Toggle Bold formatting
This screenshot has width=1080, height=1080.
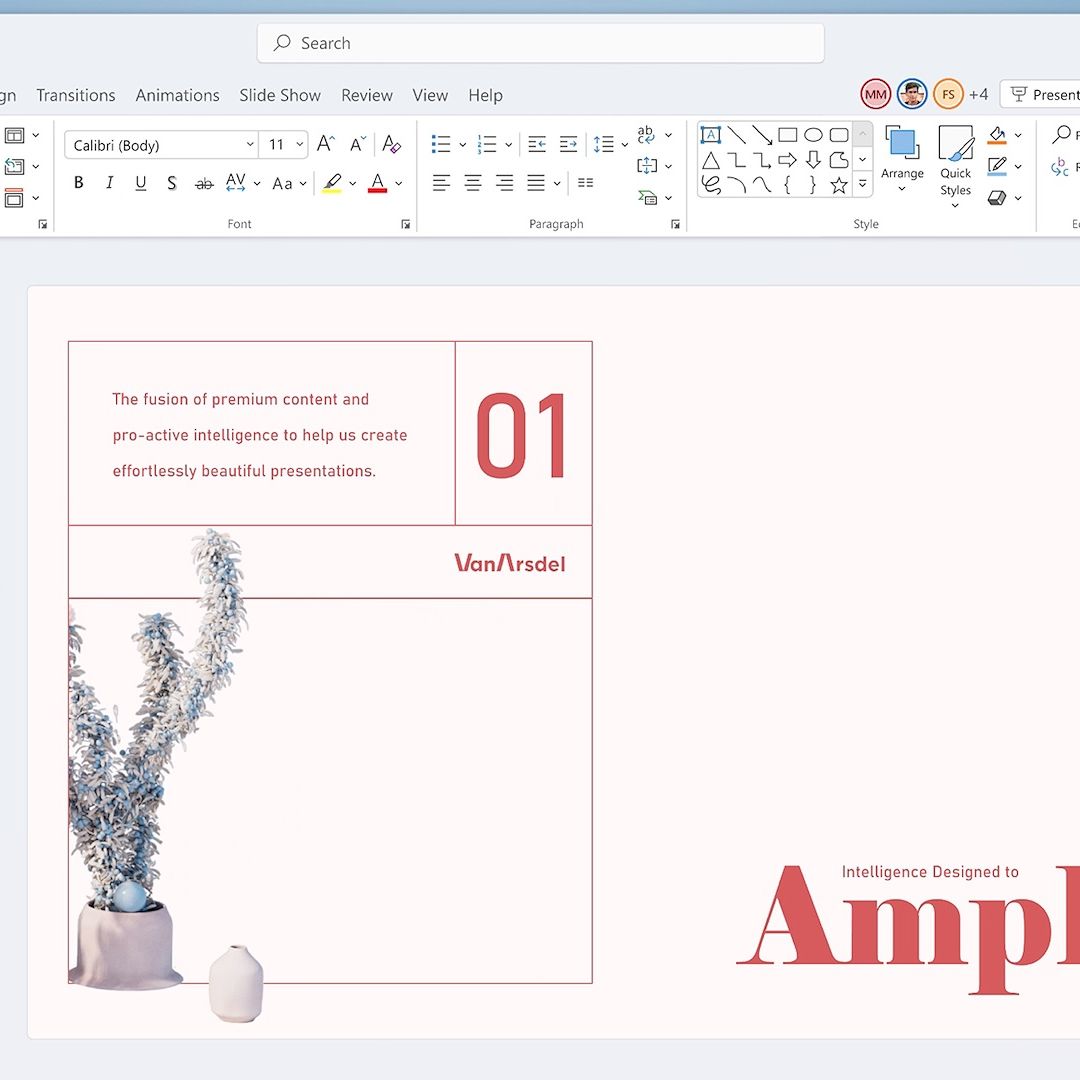pyautogui.click(x=79, y=182)
